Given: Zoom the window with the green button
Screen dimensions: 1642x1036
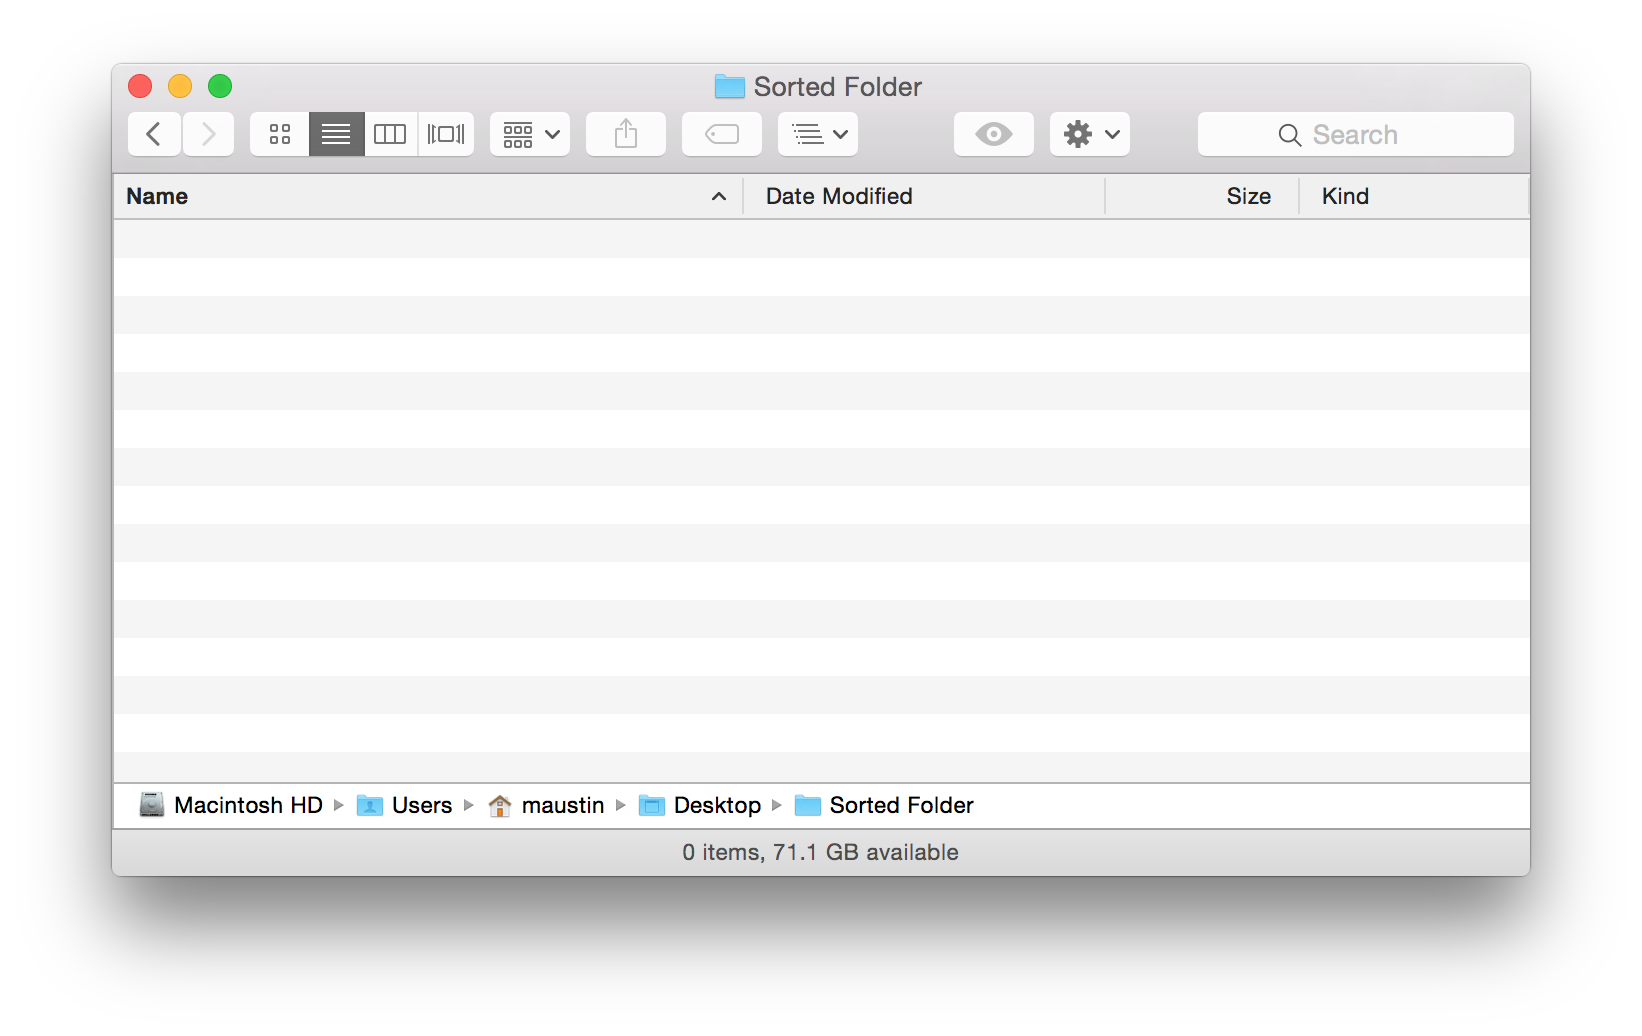Looking at the screenshot, I should pyautogui.click(x=220, y=86).
